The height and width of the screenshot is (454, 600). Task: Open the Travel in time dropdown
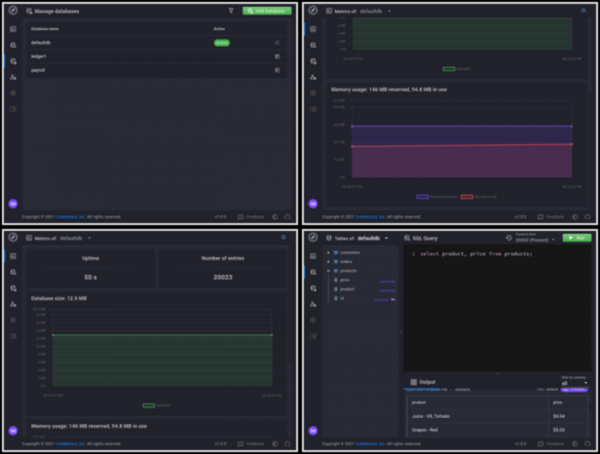[x=535, y=240]
